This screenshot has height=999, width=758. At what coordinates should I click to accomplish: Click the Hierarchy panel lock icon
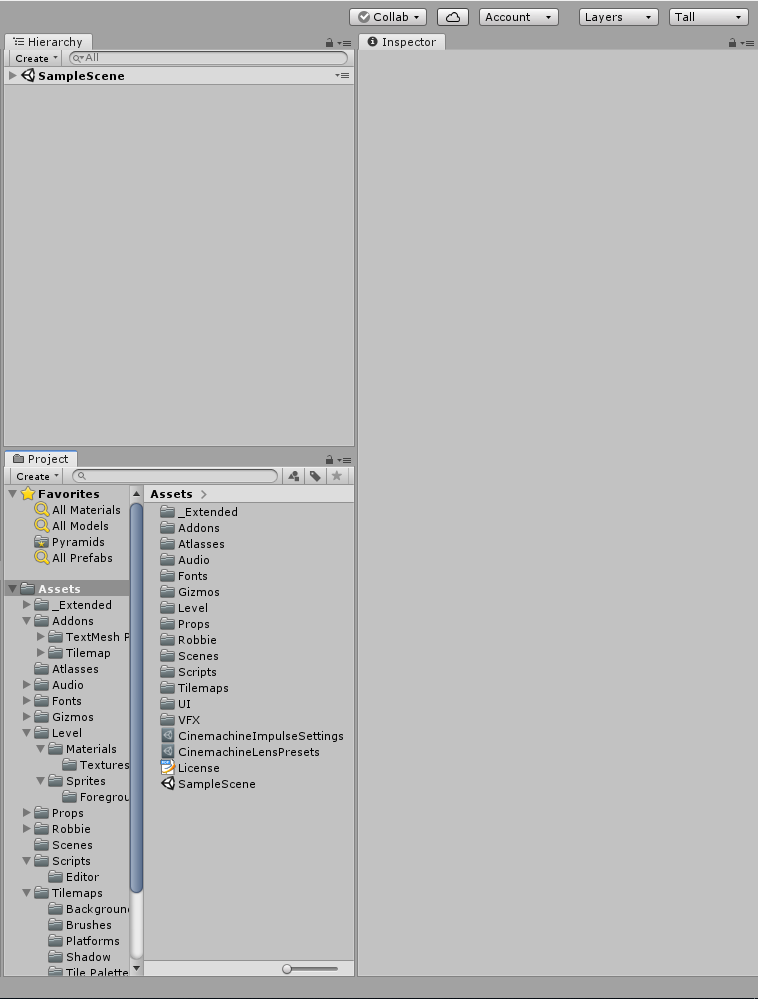[x=329, y=43]
